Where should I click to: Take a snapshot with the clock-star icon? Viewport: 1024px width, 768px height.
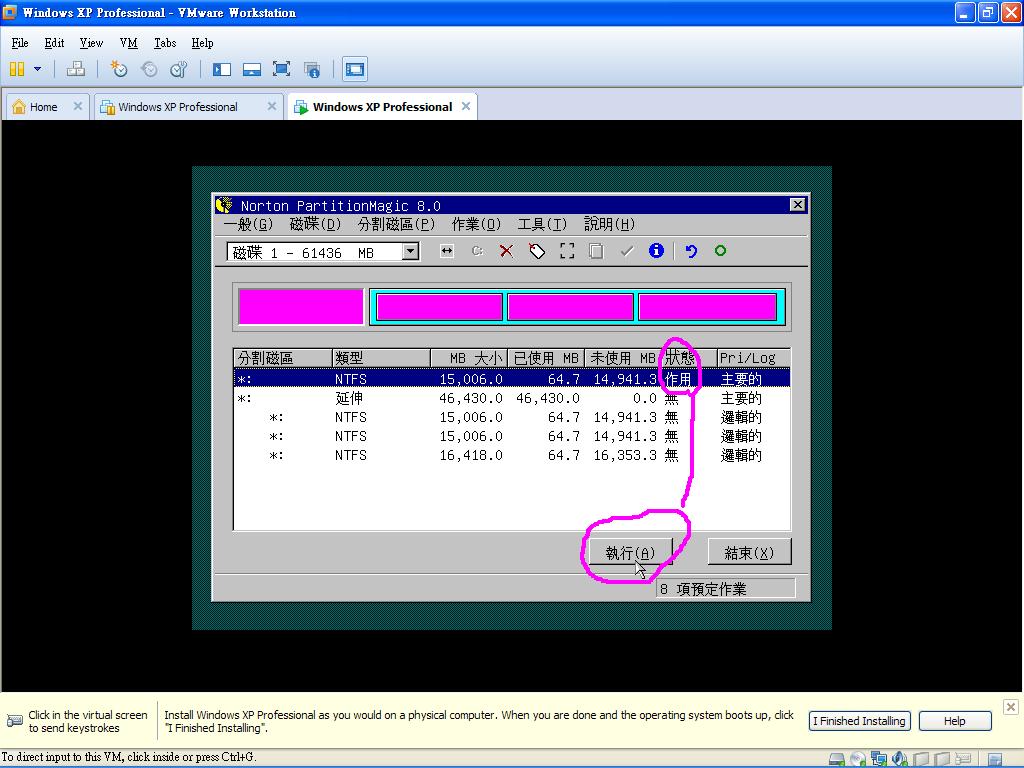pyautogui.click(x=118, y=69)
